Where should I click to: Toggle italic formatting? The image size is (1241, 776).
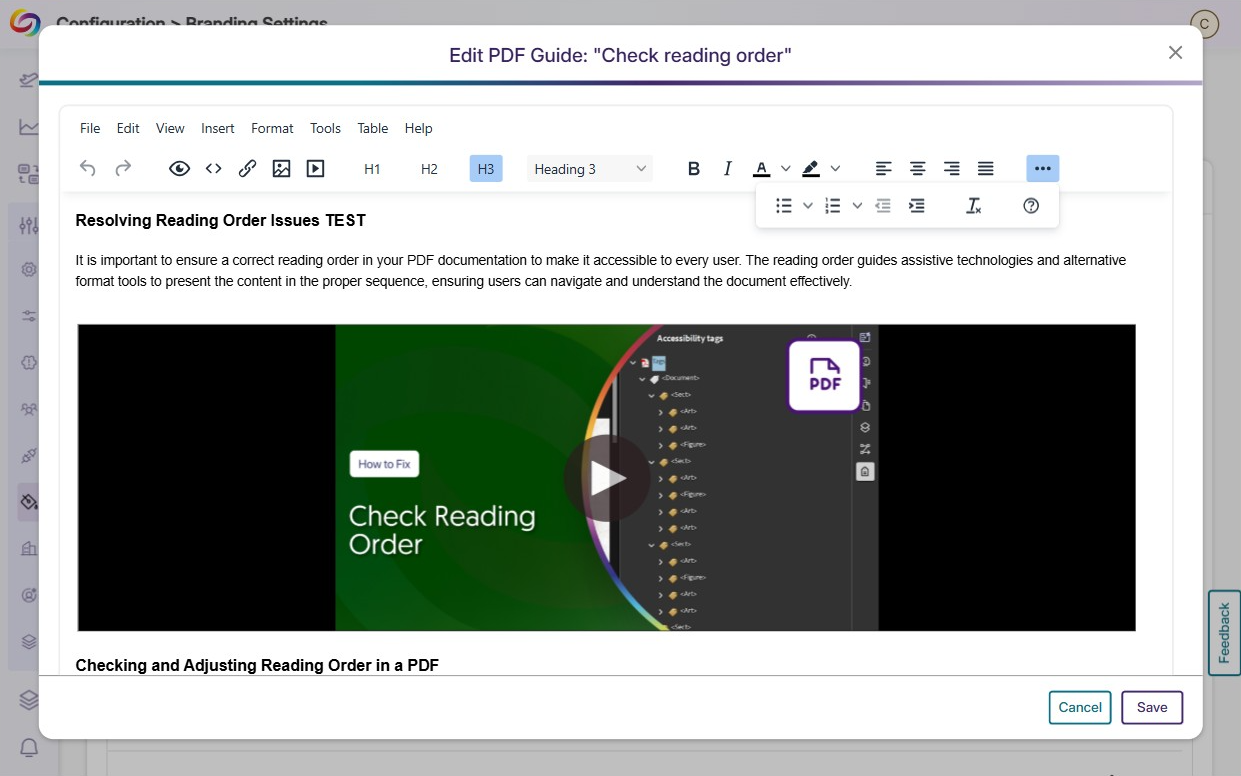[x=728, y=169]
